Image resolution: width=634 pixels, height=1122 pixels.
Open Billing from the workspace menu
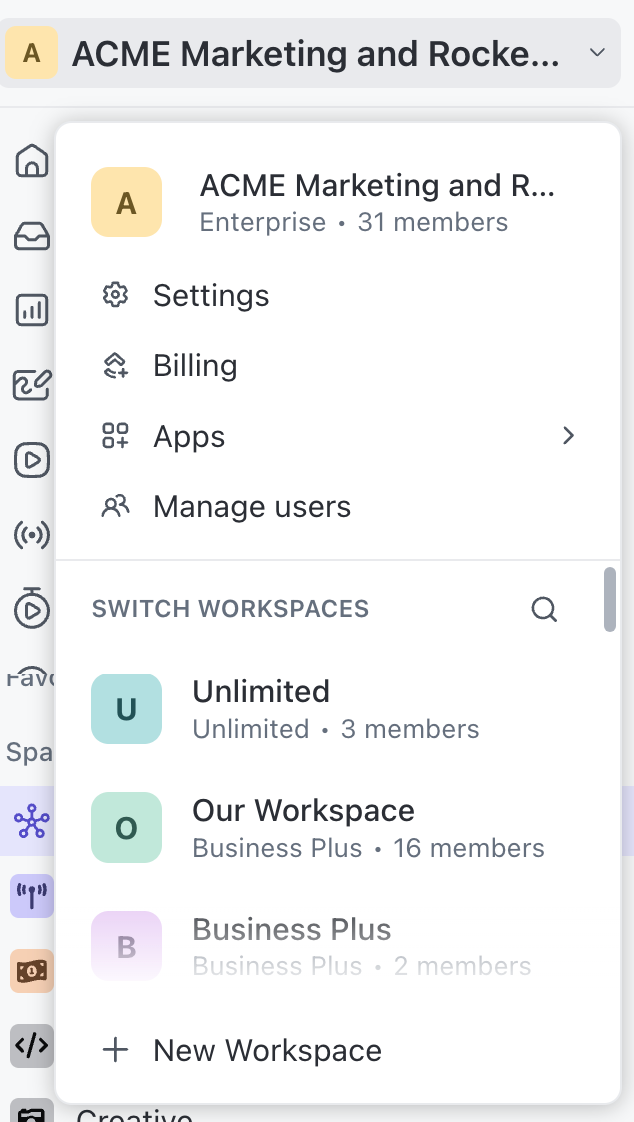195,366
